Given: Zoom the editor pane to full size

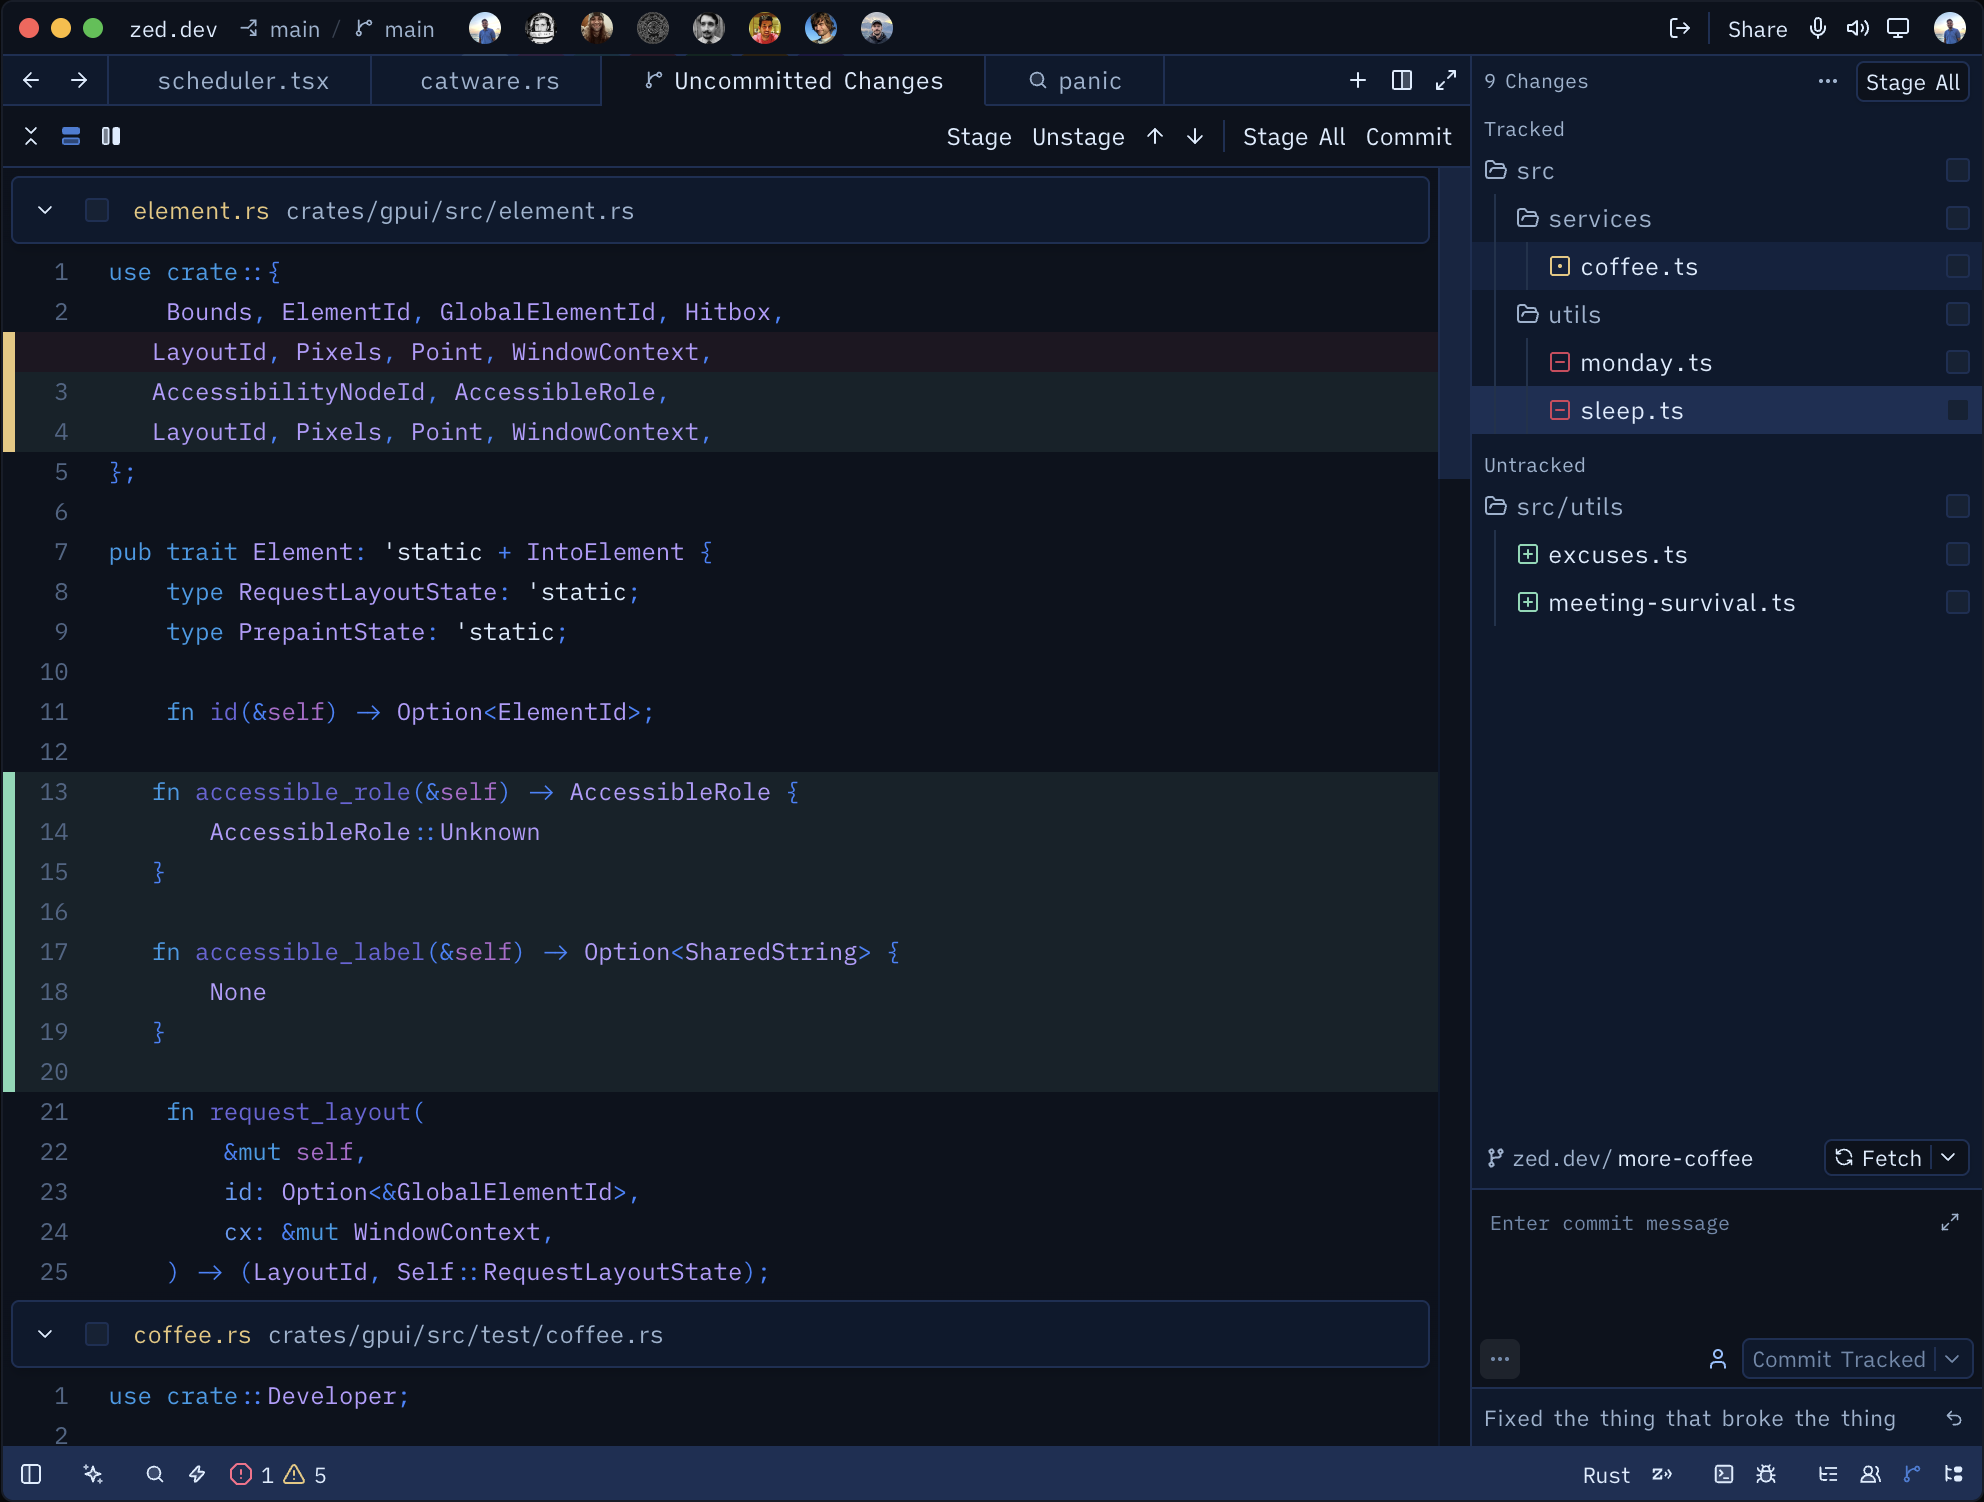Looking at the screenshot, I should point(1446,81).
